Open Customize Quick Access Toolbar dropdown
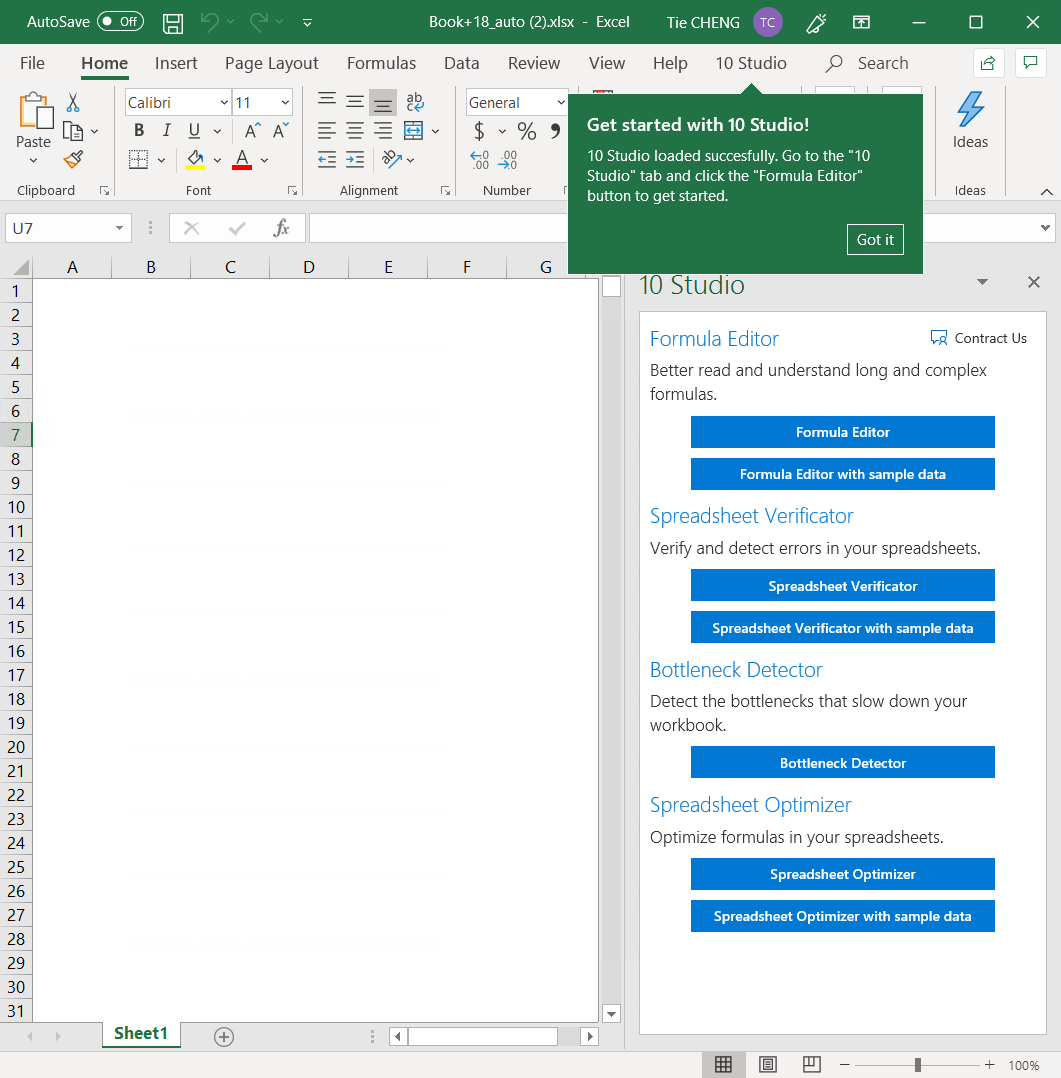Image resolution: width=1061 pixels, height=1078 pixels. (x=307, y=23)
